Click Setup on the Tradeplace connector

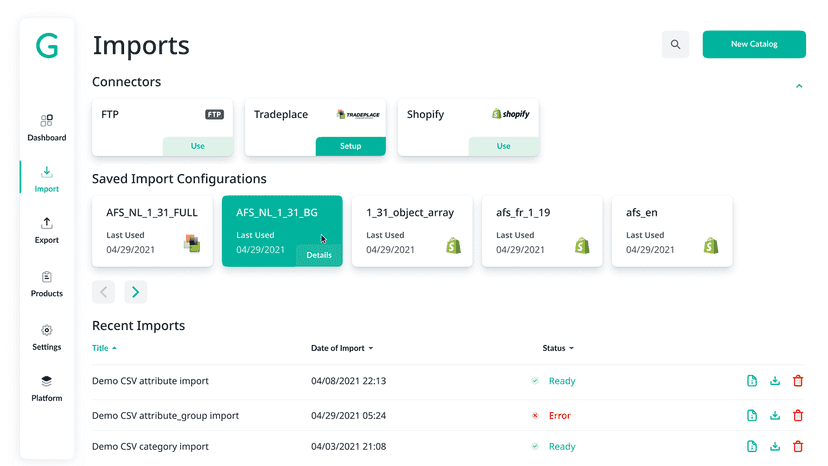pos(351,146)
